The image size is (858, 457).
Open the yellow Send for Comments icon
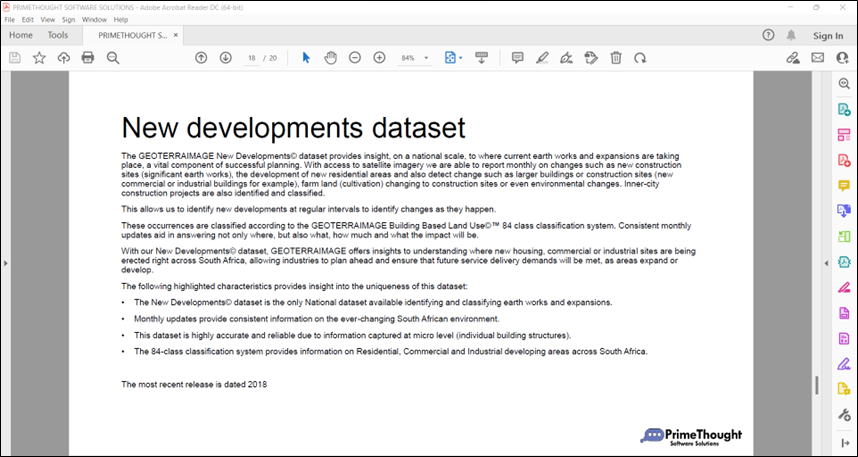844,389
